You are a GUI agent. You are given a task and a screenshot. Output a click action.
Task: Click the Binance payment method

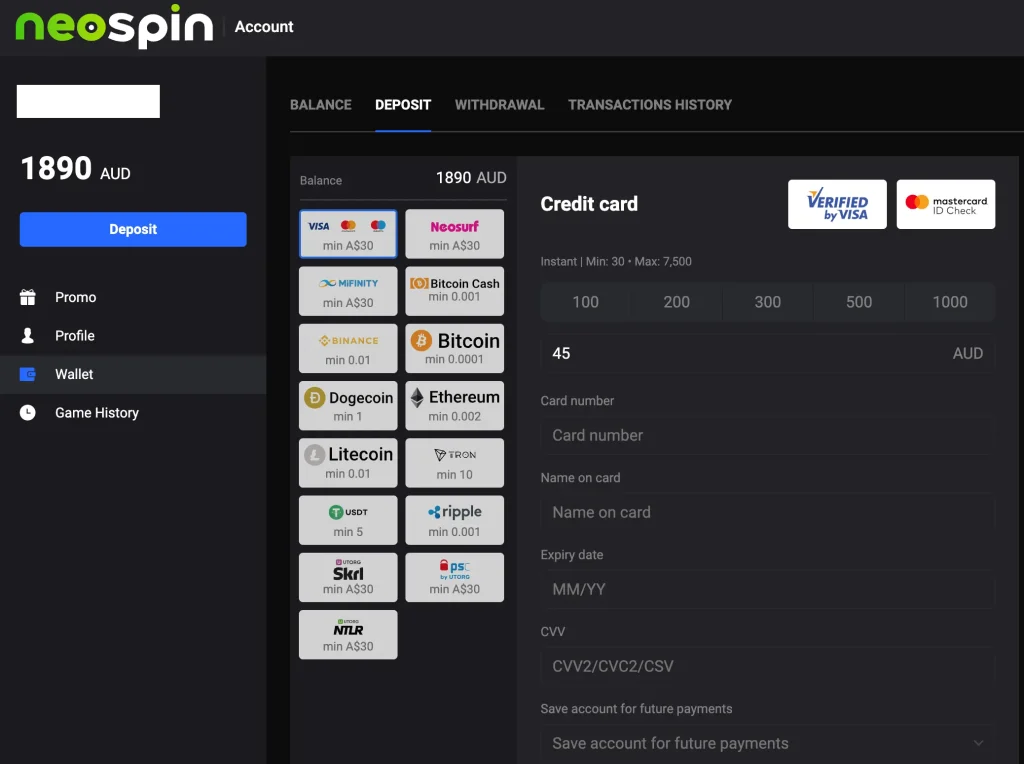coord(348,348)
